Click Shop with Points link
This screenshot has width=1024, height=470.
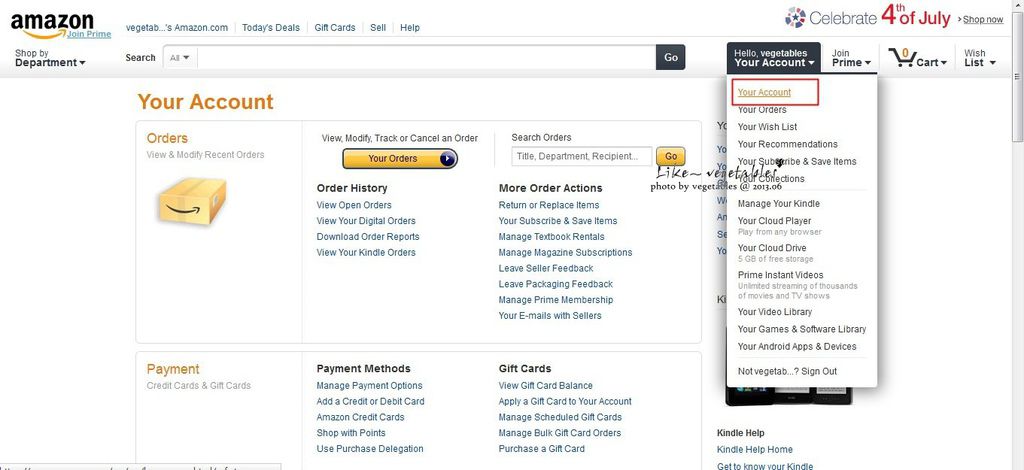click(351, 433)
